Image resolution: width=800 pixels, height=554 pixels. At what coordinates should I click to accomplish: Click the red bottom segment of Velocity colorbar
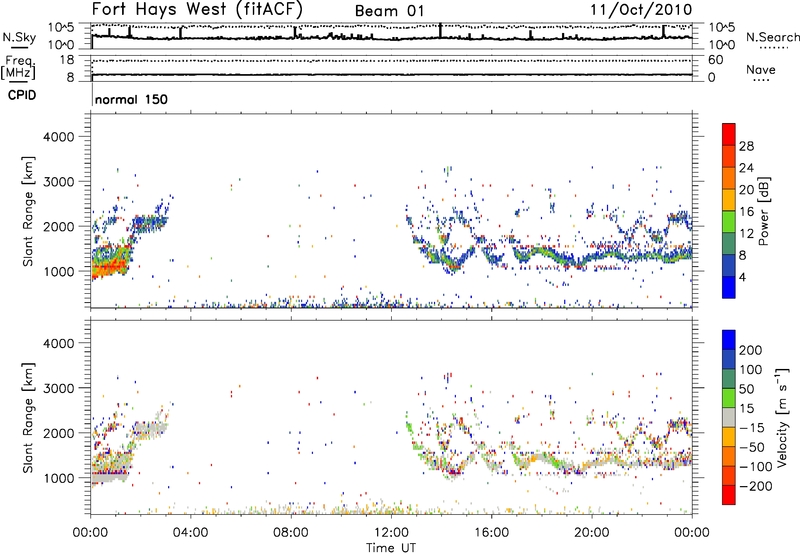[729, 495]
